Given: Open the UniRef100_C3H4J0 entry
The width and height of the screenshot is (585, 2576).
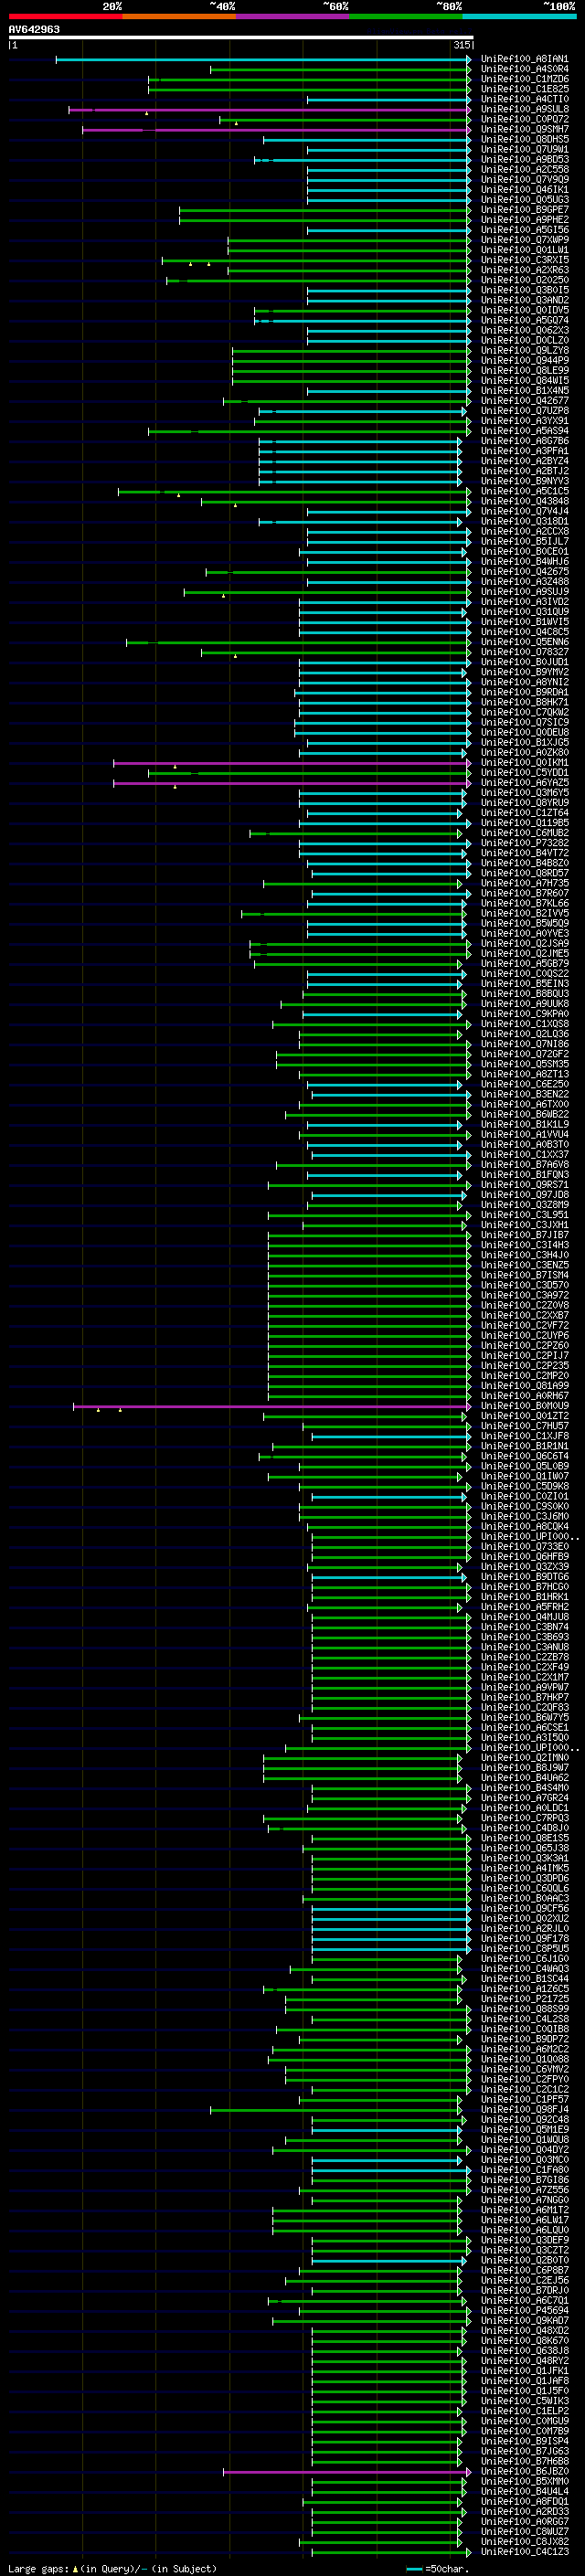Looking at the screenshot, I should [525, 1255].
